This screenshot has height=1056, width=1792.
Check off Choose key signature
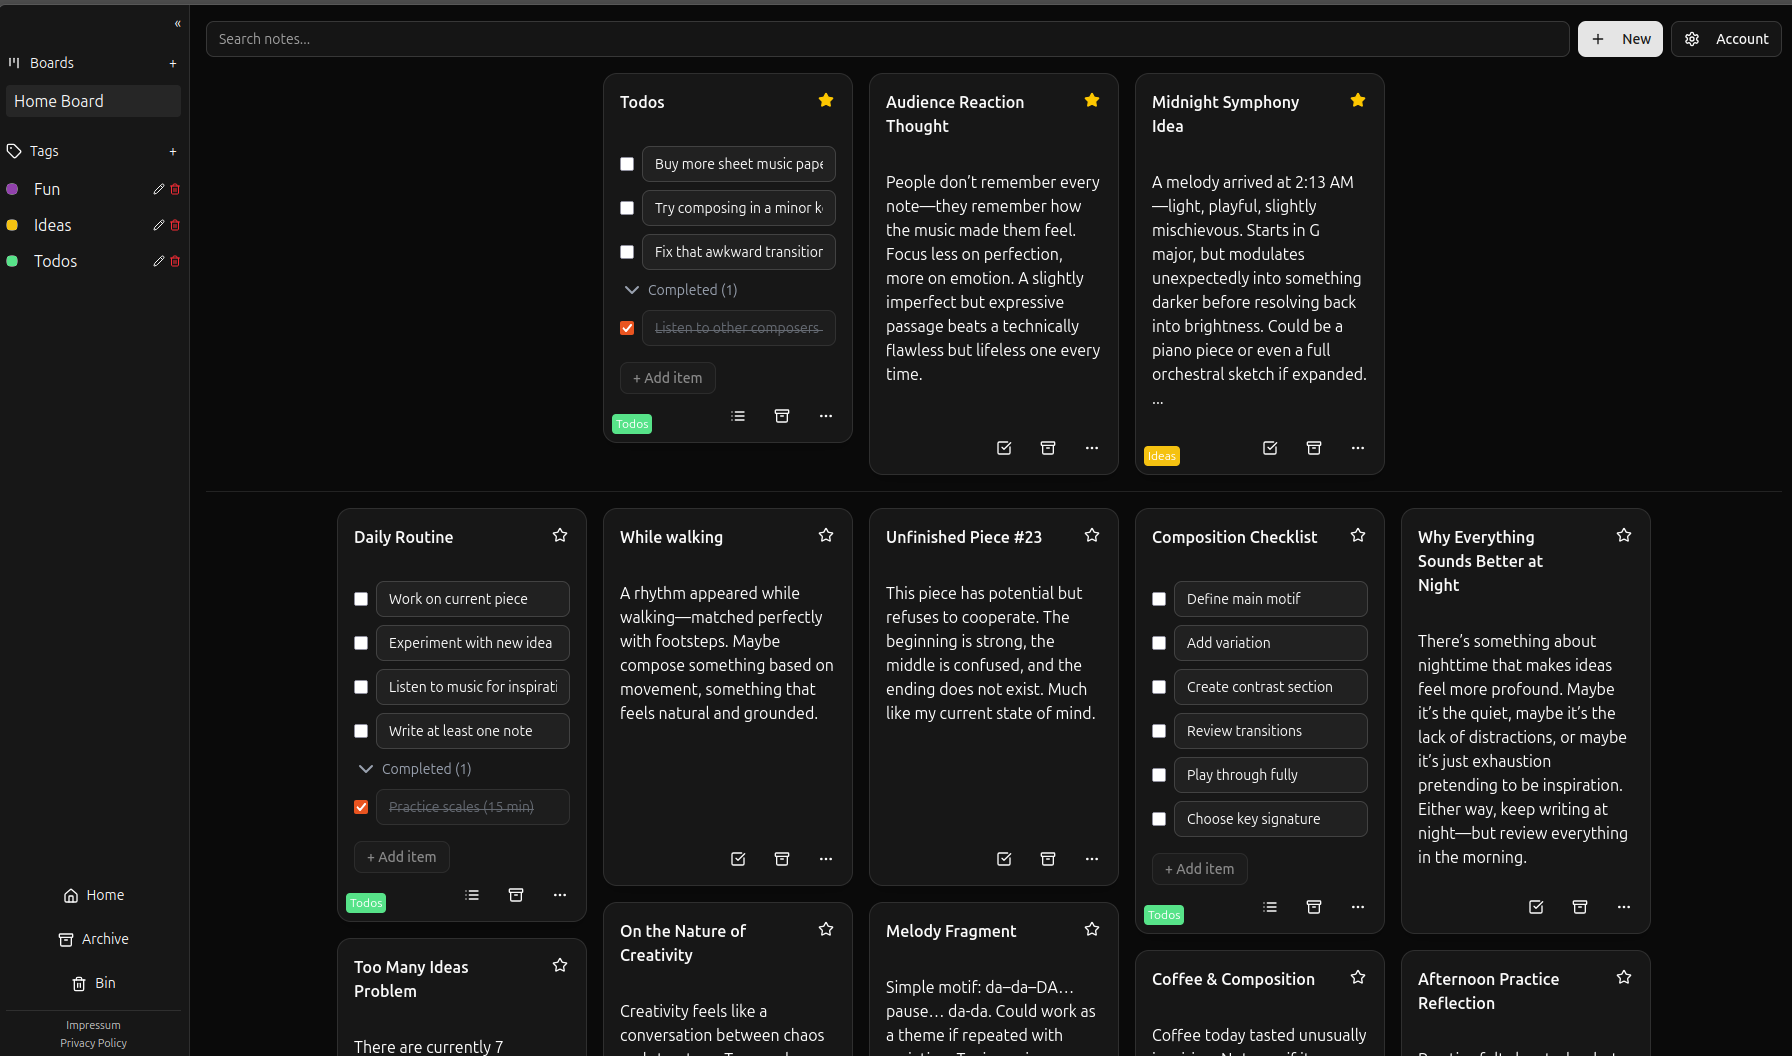[1159, 819]
